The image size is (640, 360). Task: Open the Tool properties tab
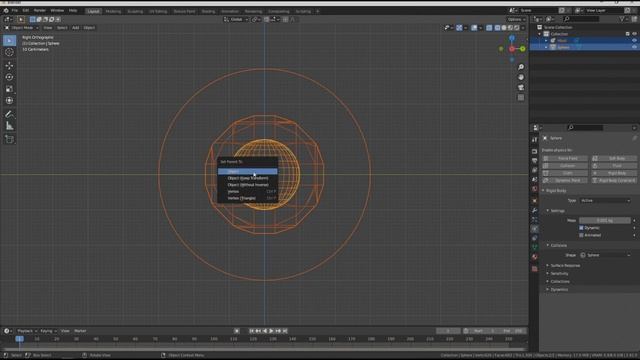point(534,140)
